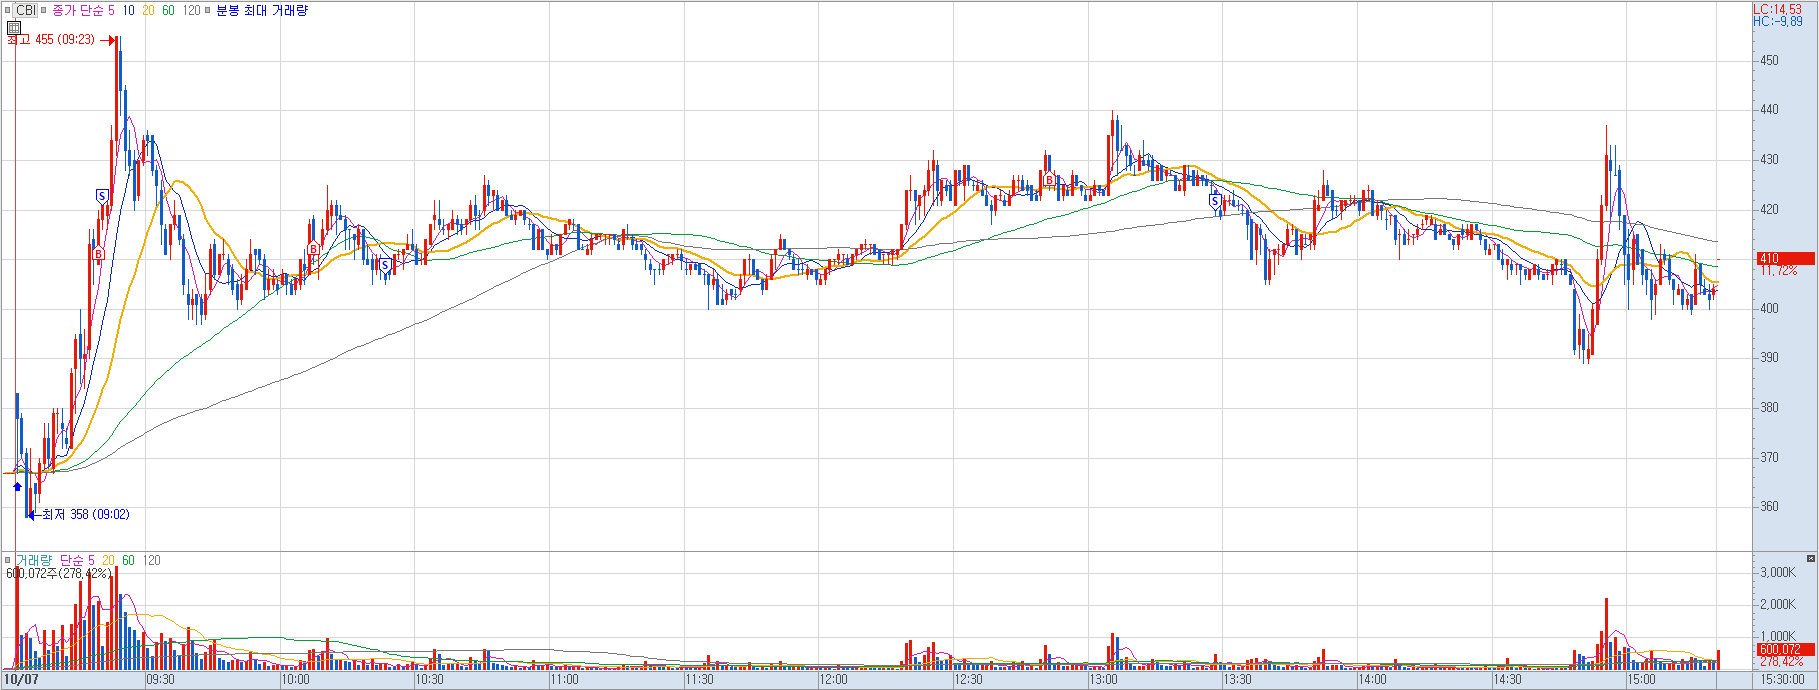This screenshot has width=1819, height=690.
Task: Select the green 60 volume average label
Action: pos(128,560)
